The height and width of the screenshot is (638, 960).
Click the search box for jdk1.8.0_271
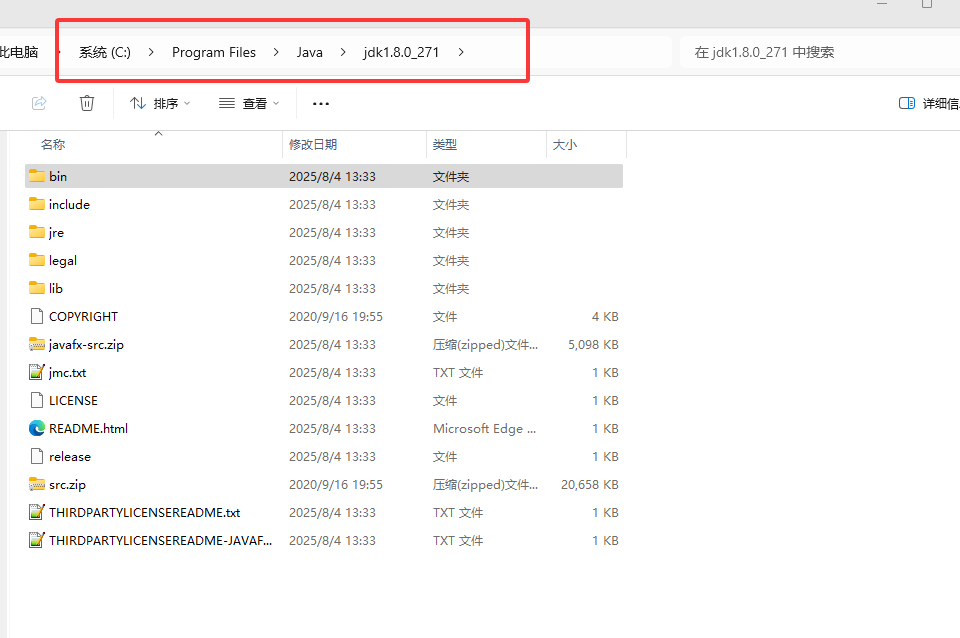point(820,53)
